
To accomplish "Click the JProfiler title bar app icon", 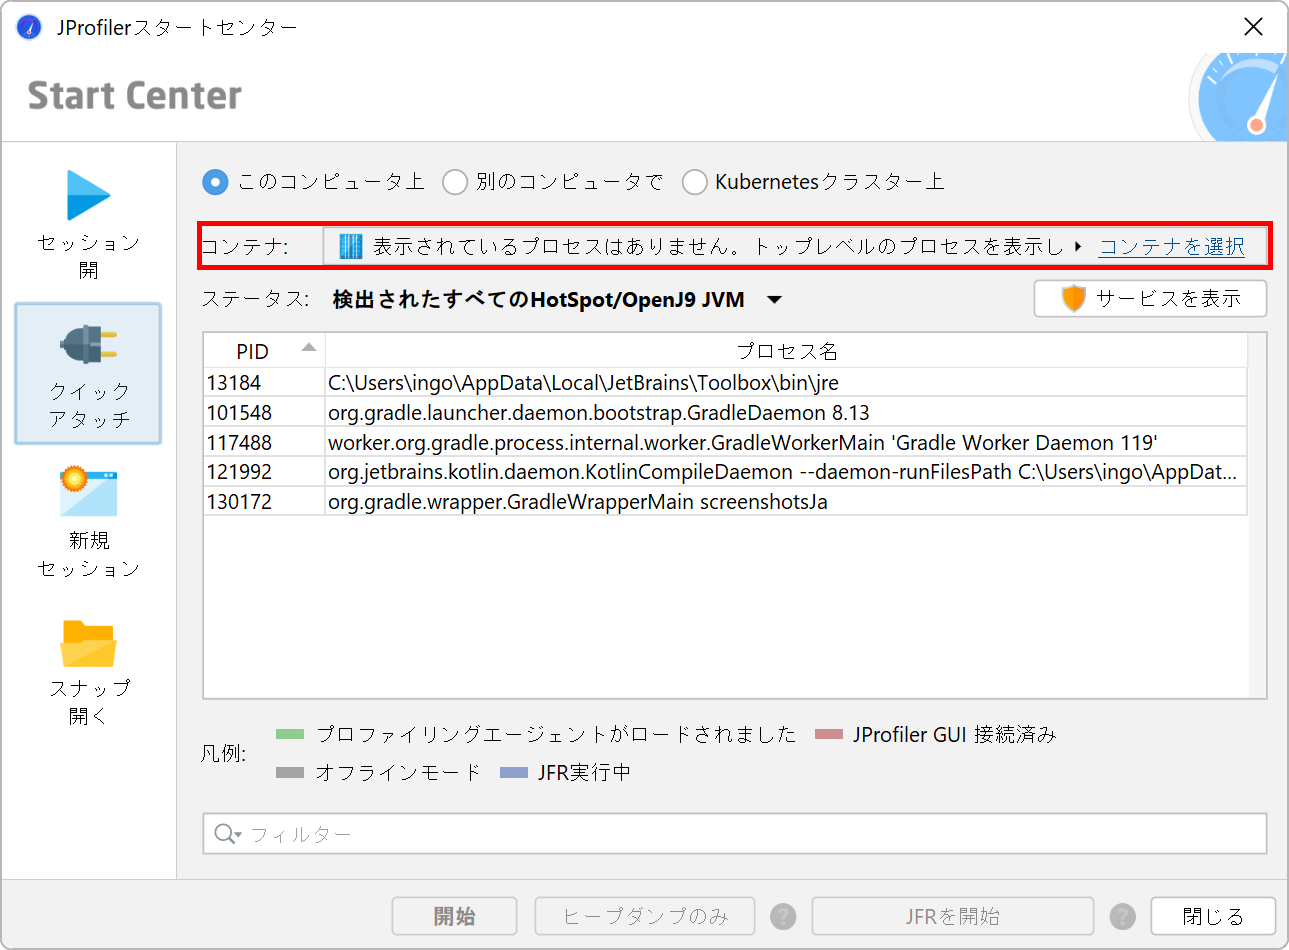I will click(30, 27).
